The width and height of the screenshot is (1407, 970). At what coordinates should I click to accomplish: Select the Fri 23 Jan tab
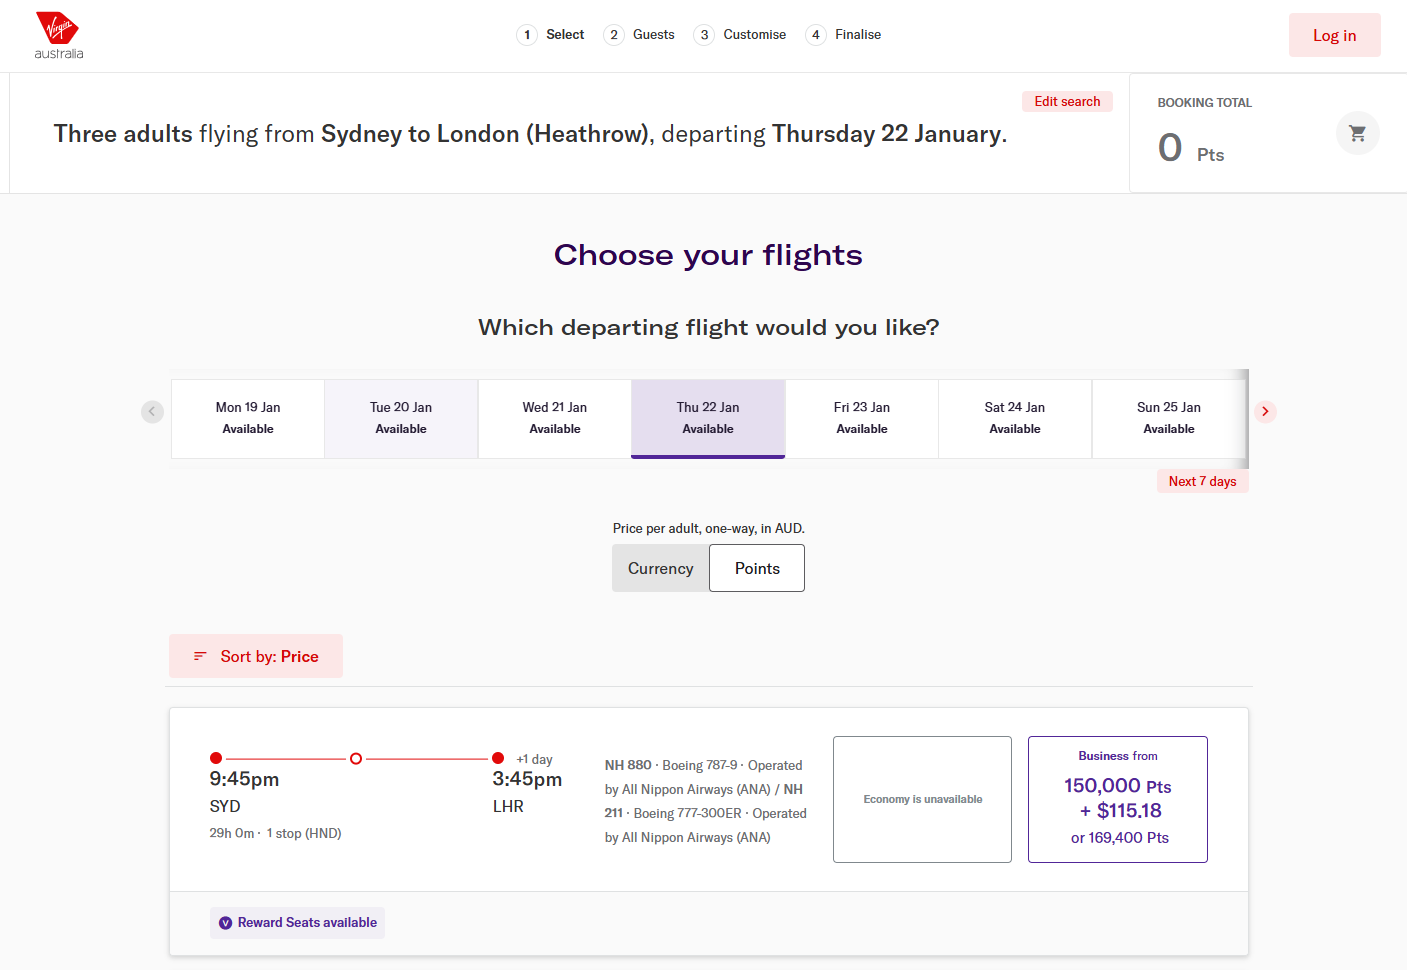pyautogui.click(x=861, y=418)
